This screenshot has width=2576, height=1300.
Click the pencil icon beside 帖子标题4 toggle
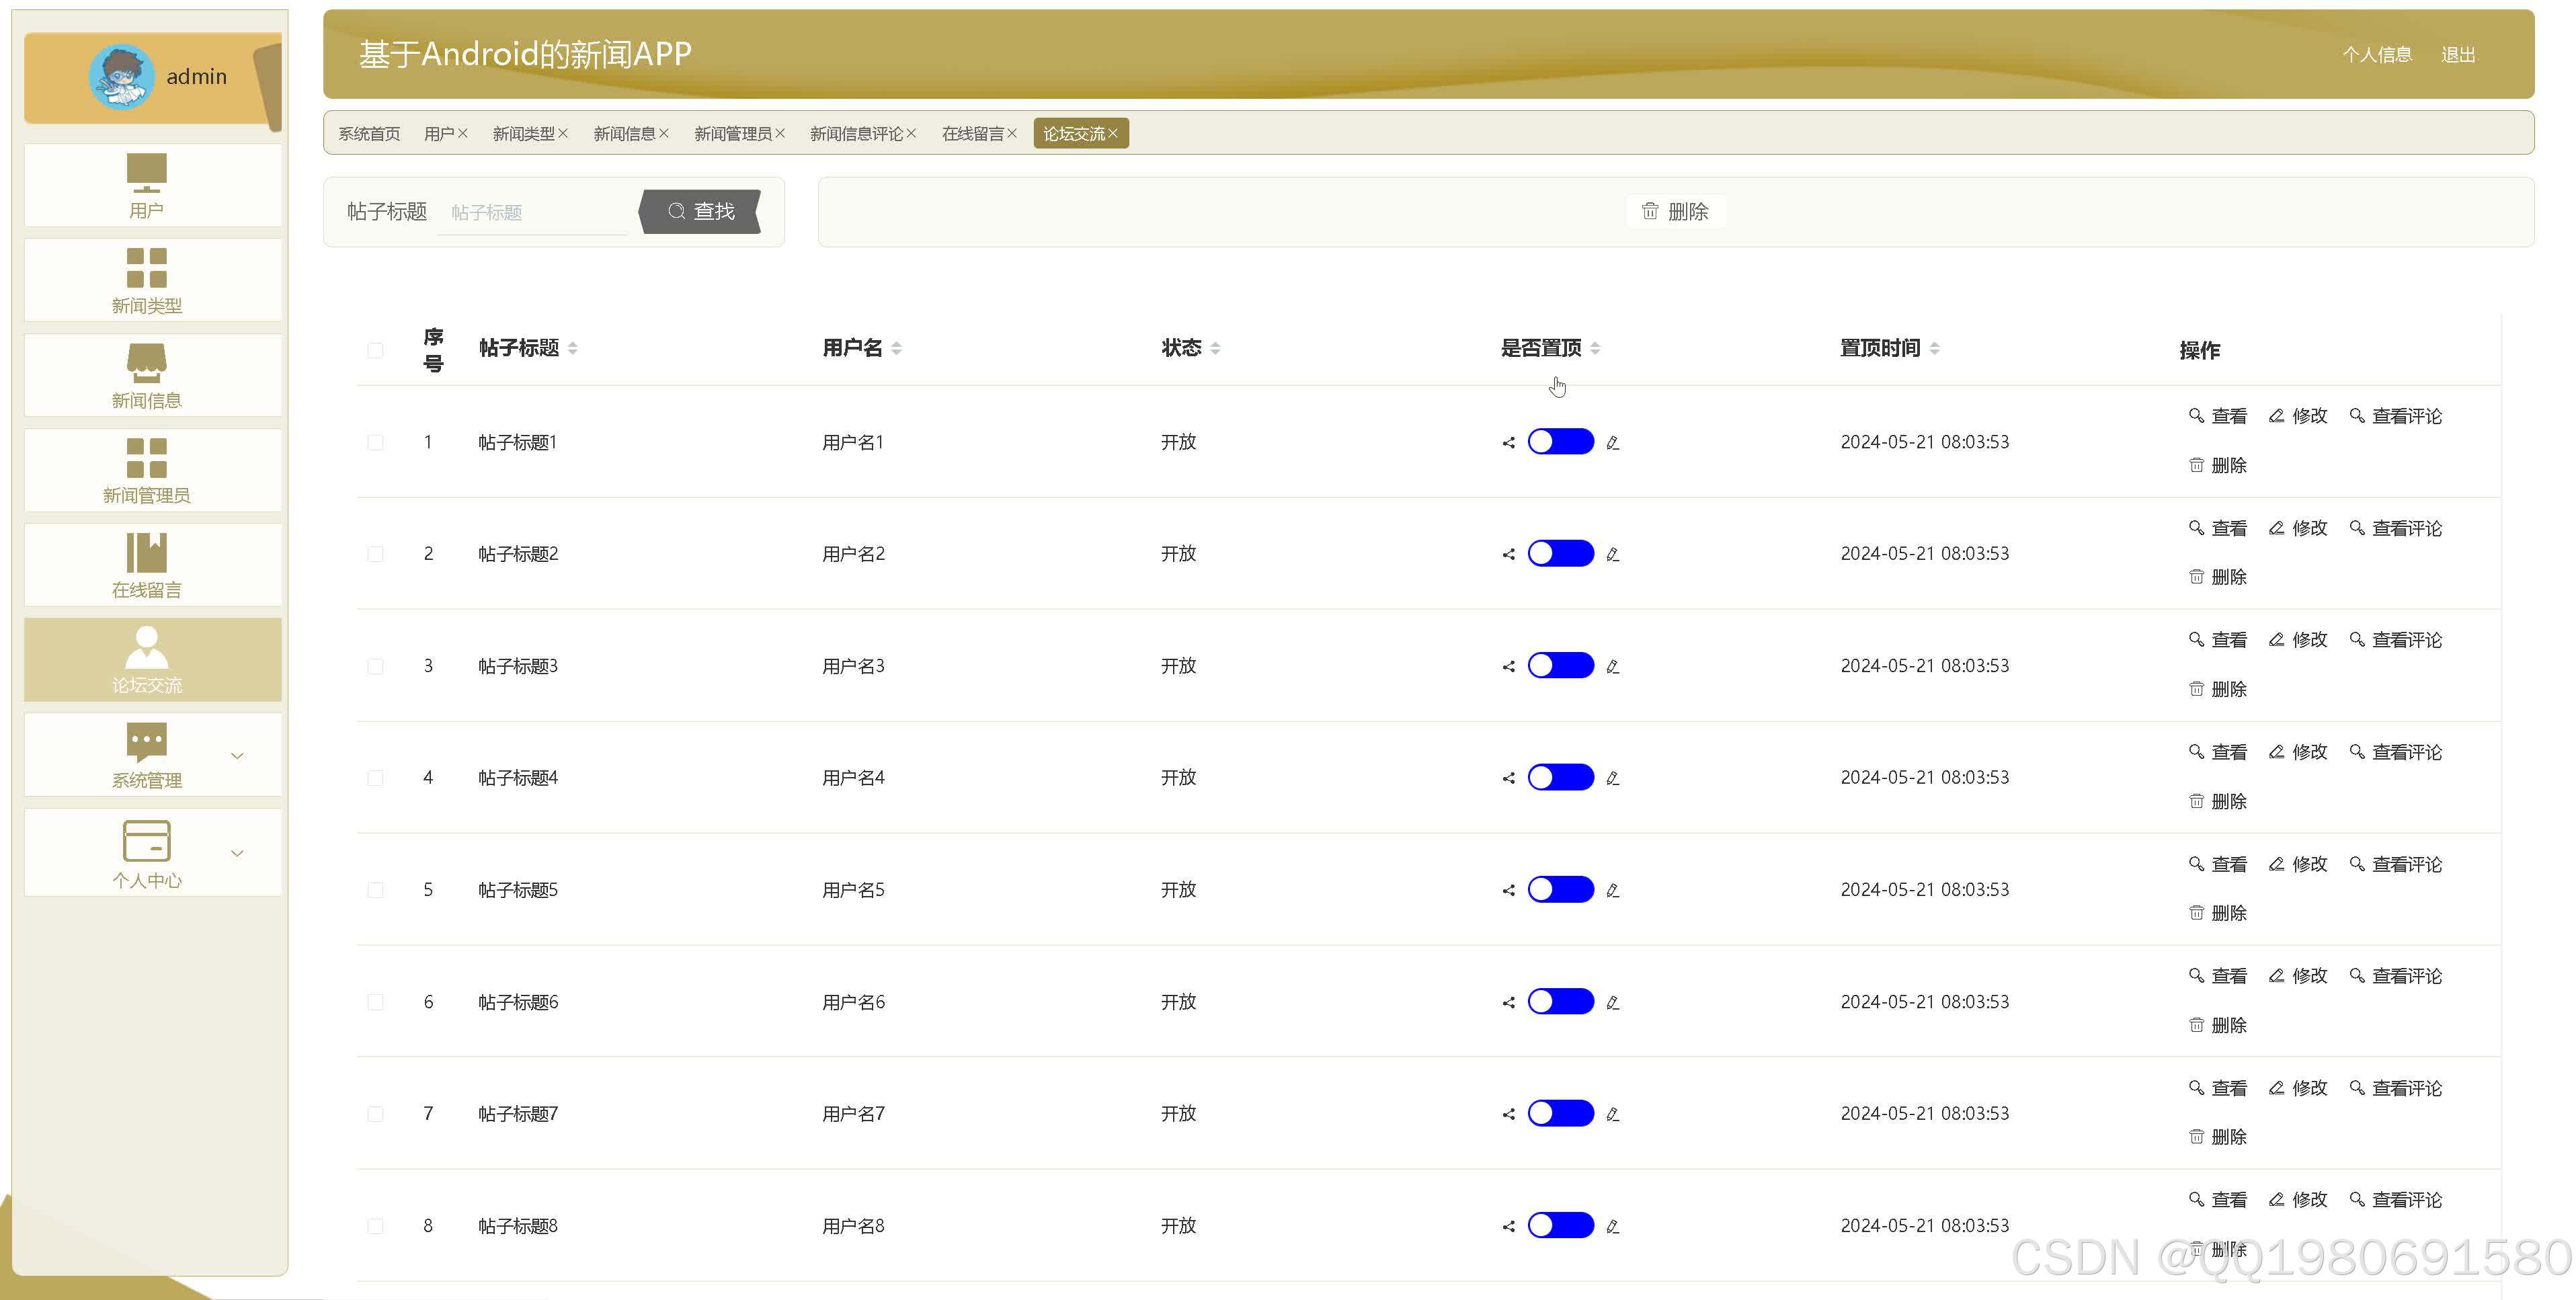click(x=1612, y=778)
